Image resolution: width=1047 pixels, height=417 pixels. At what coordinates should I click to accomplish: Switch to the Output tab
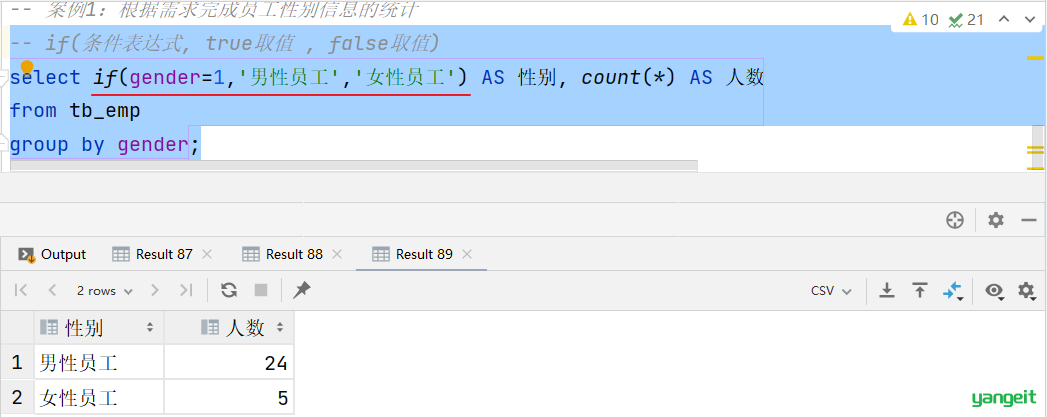pyautogui.click(x=52, y=254)
